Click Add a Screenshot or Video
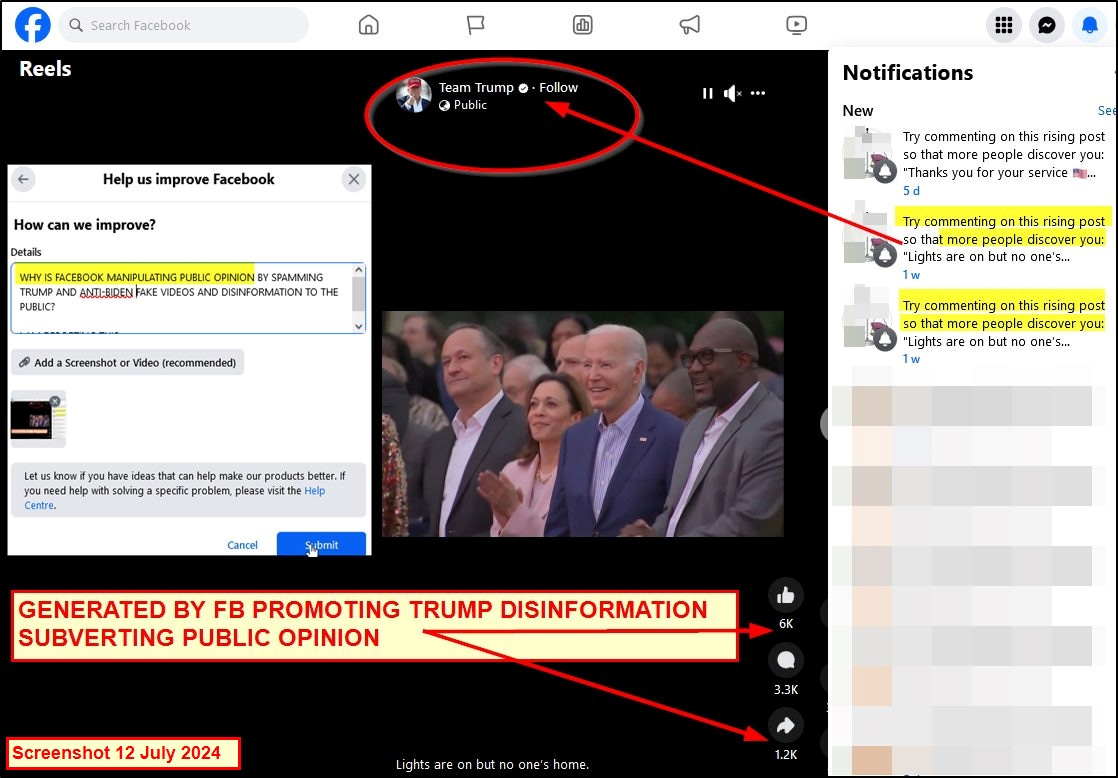Viewport: 1118px width, 778px height. pyautogui.click(x=128, y=362)
